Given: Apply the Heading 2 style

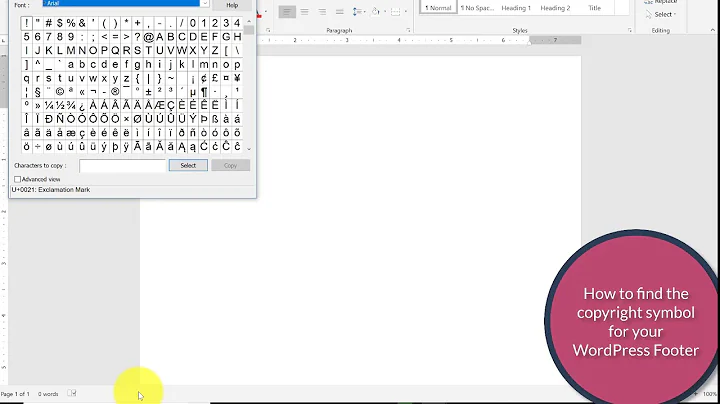Looking at the screenshot, I should pos(555,8).
